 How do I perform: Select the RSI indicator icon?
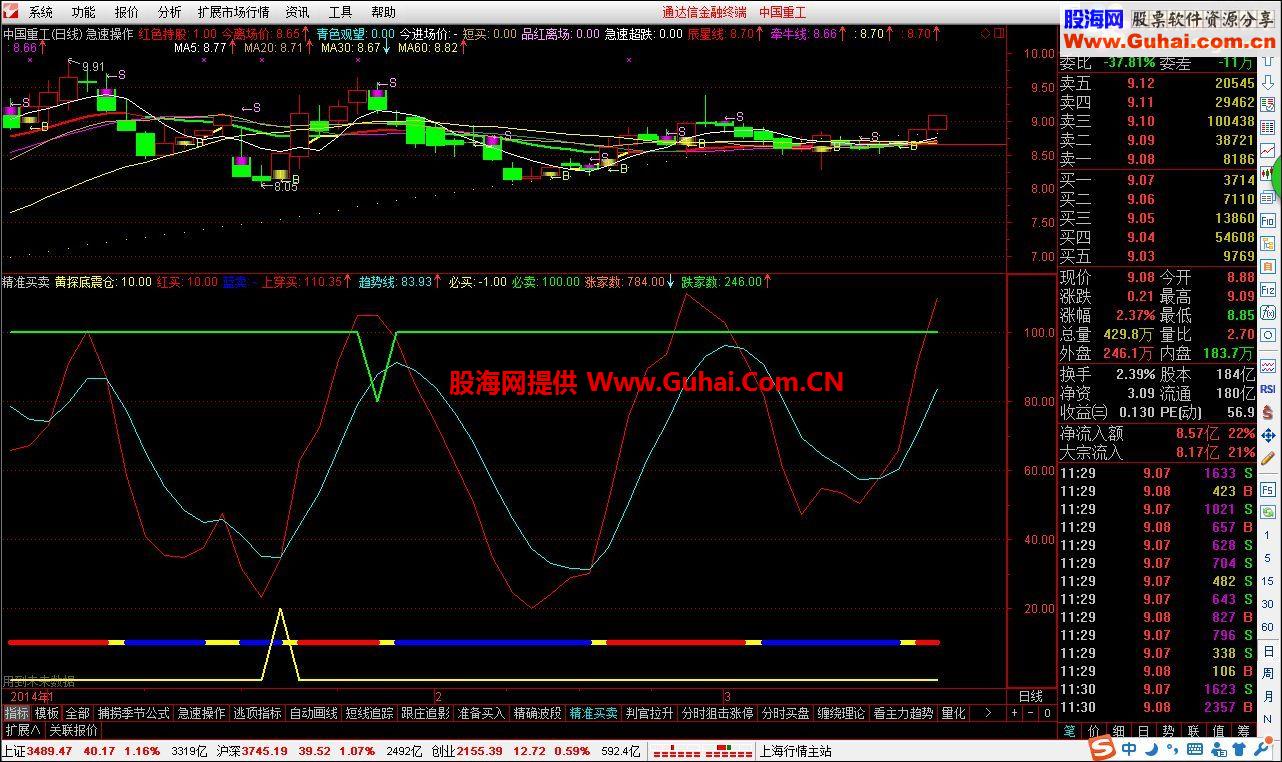1267,388
